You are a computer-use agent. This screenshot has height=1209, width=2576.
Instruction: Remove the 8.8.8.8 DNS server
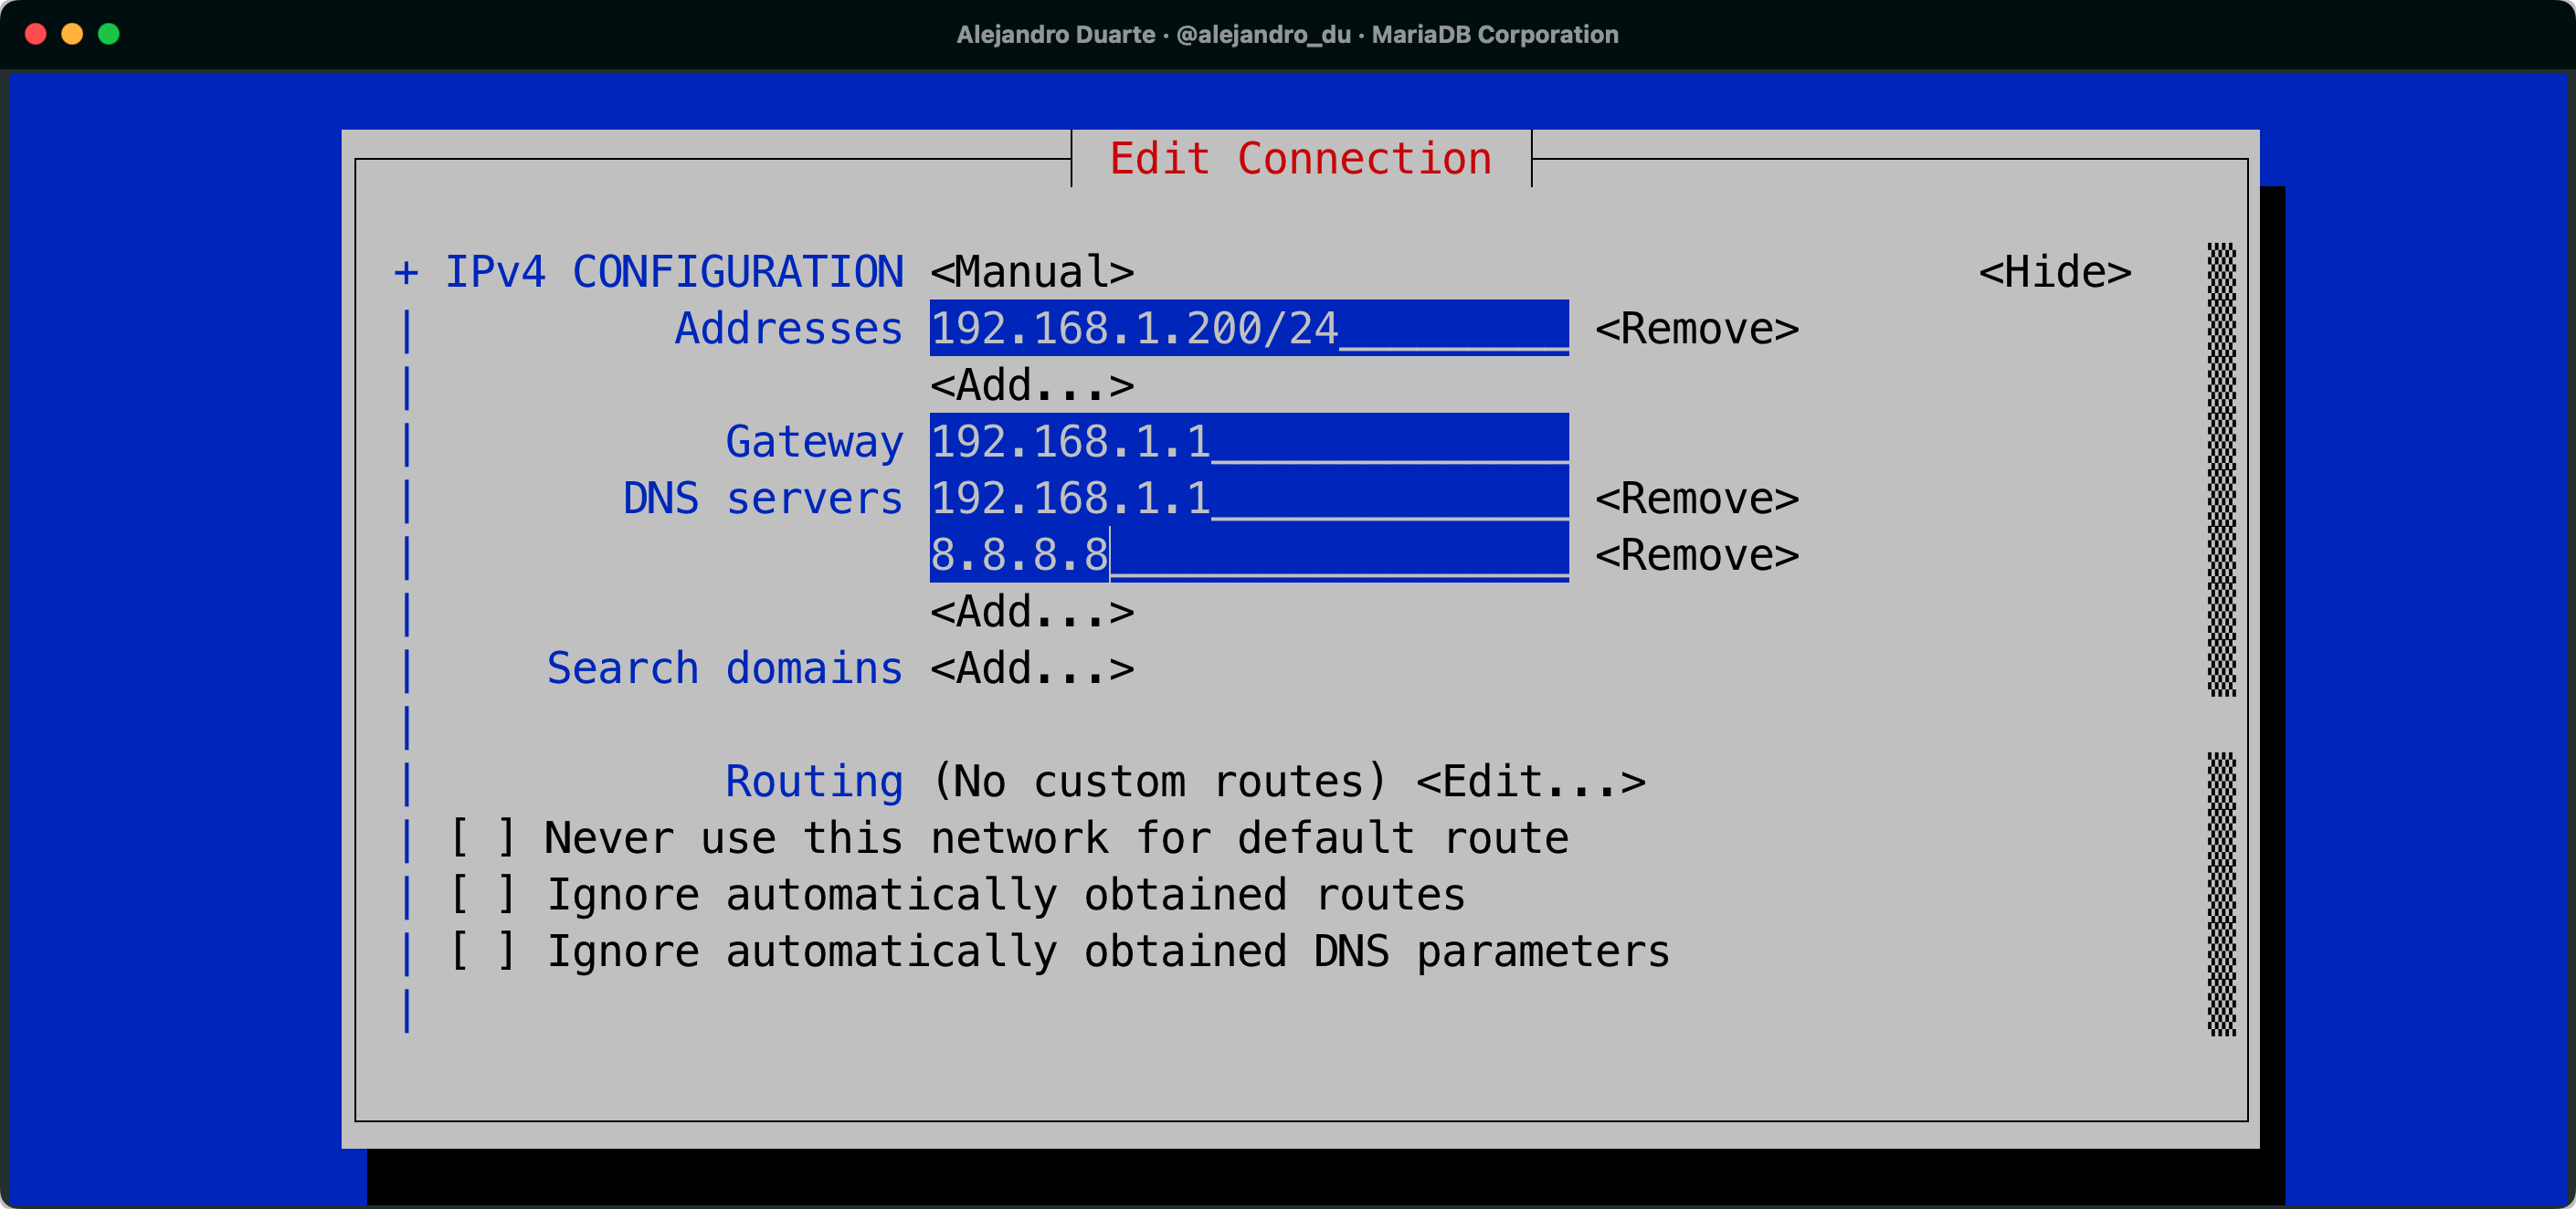click(1696, 555)
